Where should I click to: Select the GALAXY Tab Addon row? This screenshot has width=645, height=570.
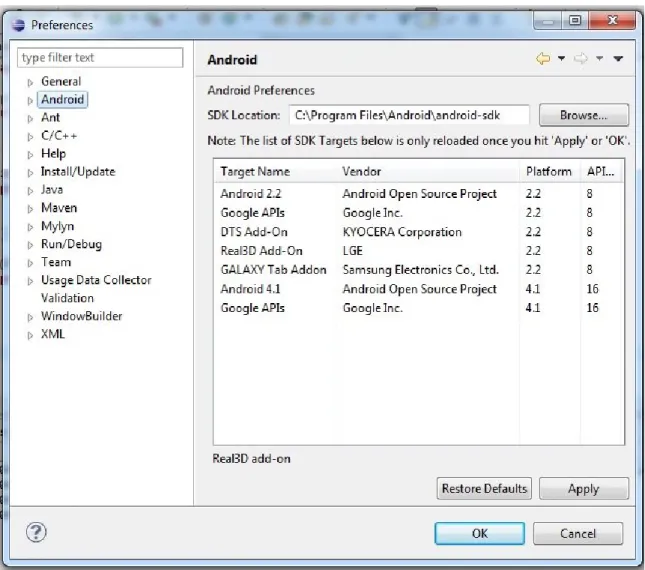tap(418, 270)
